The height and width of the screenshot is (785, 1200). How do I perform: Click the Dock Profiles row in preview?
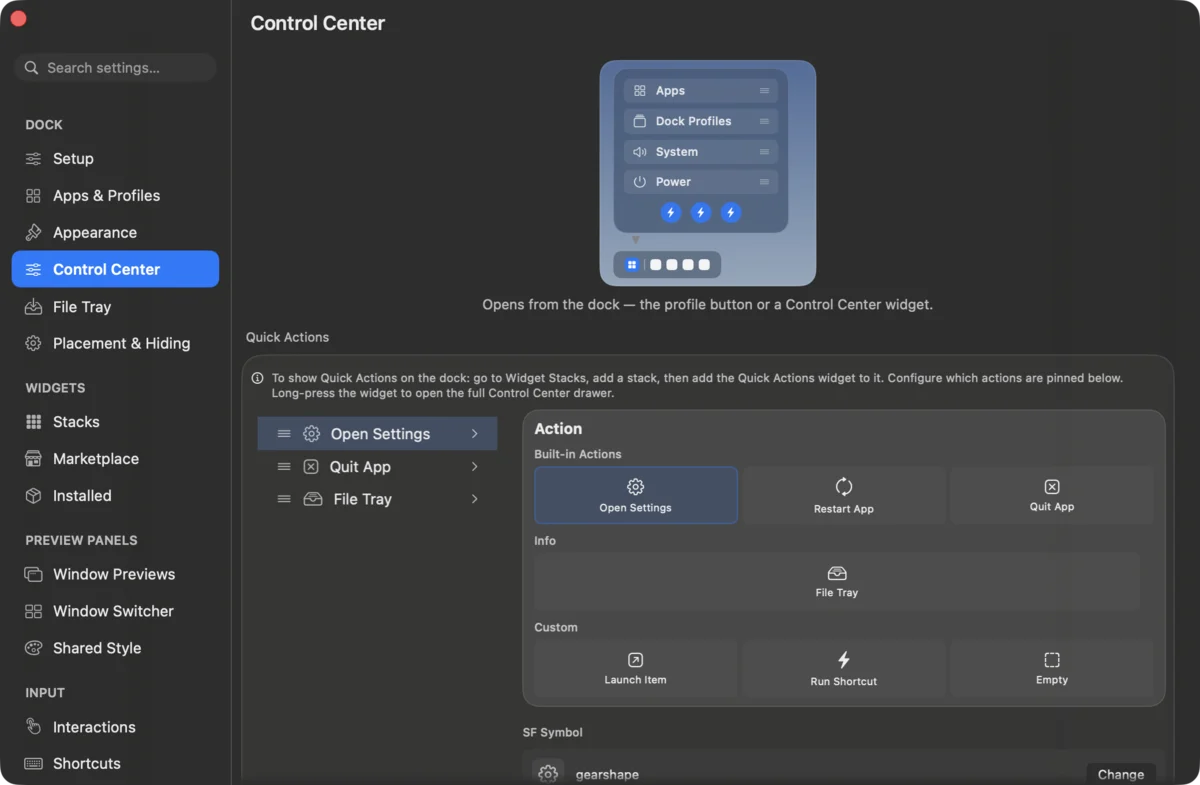(701, 121)
